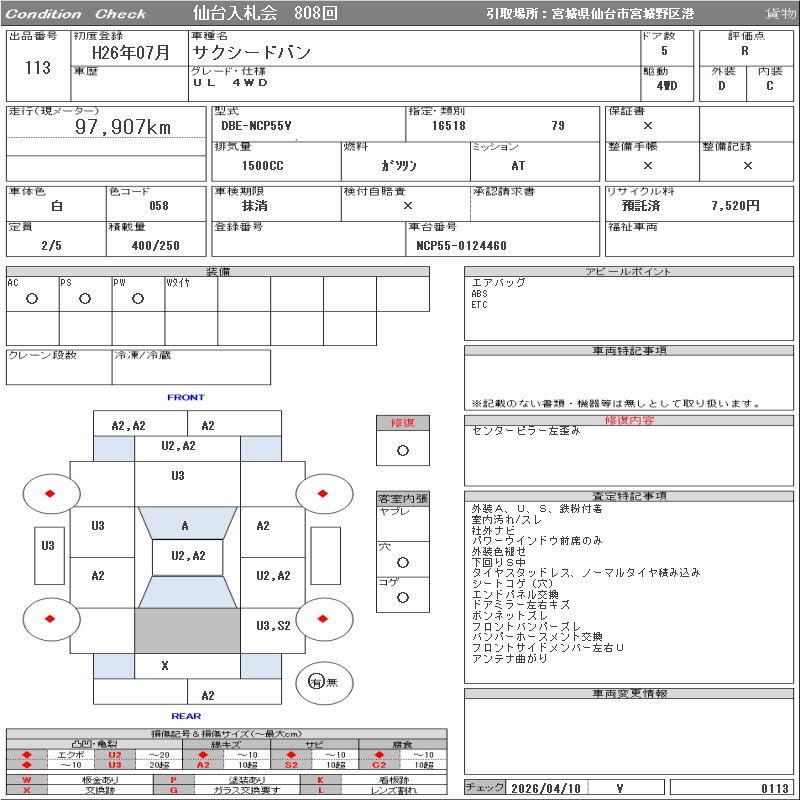Click the front-left tire diamond icon
This screenshot has width=800, height=800.
pyautogui.click(x=50, y=494)
